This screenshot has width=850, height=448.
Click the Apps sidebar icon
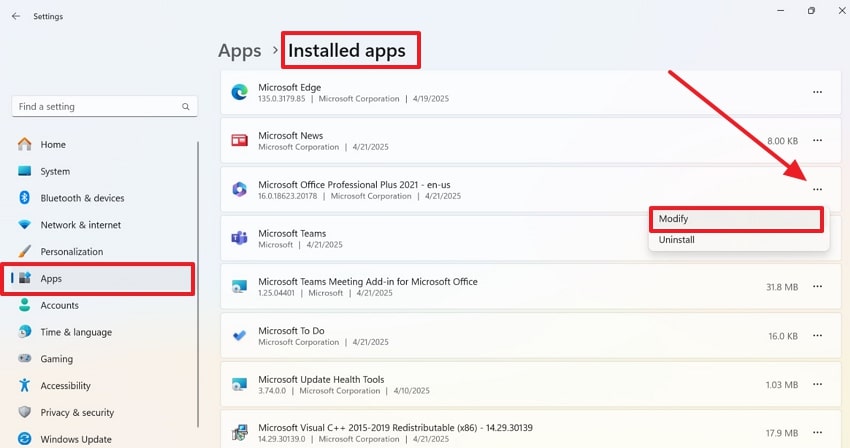[x=25, y=278]
